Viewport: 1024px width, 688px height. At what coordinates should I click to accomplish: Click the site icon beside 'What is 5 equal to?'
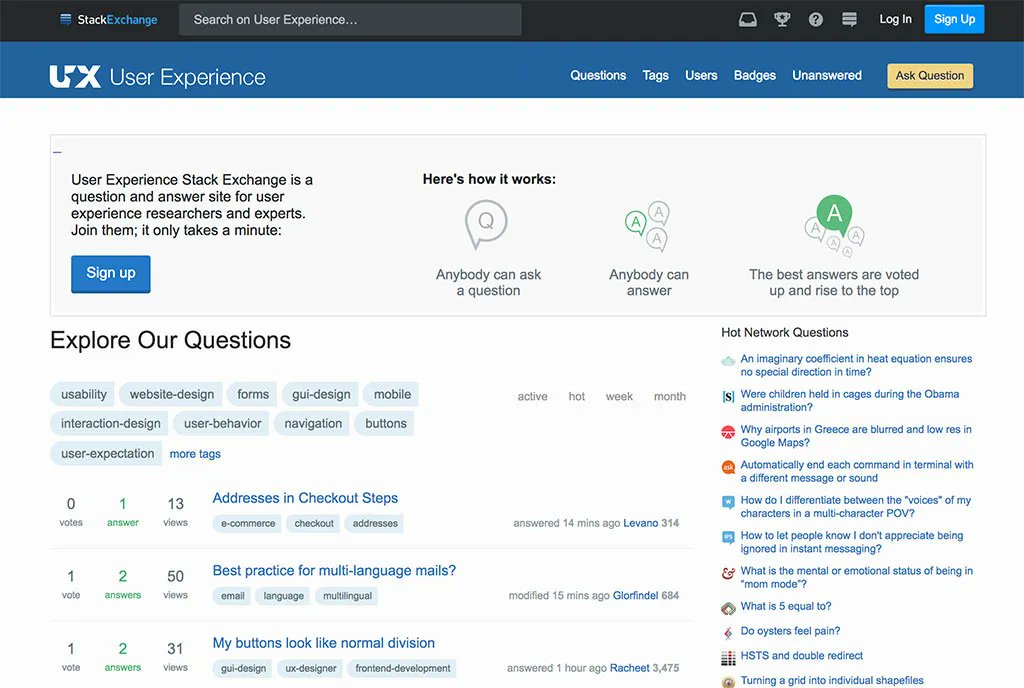coord(728,608)
